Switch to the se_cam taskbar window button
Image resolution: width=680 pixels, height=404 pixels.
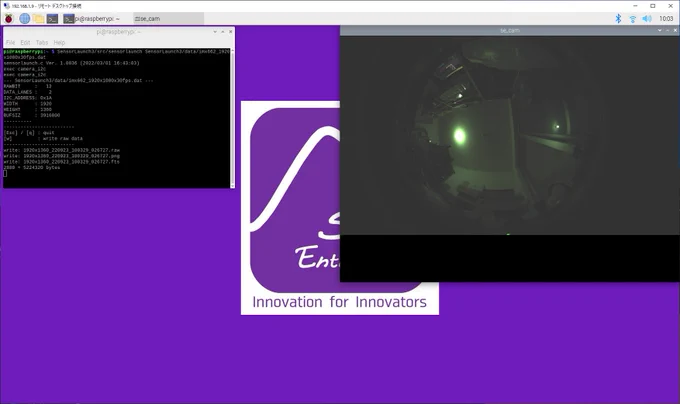(168, 19)
